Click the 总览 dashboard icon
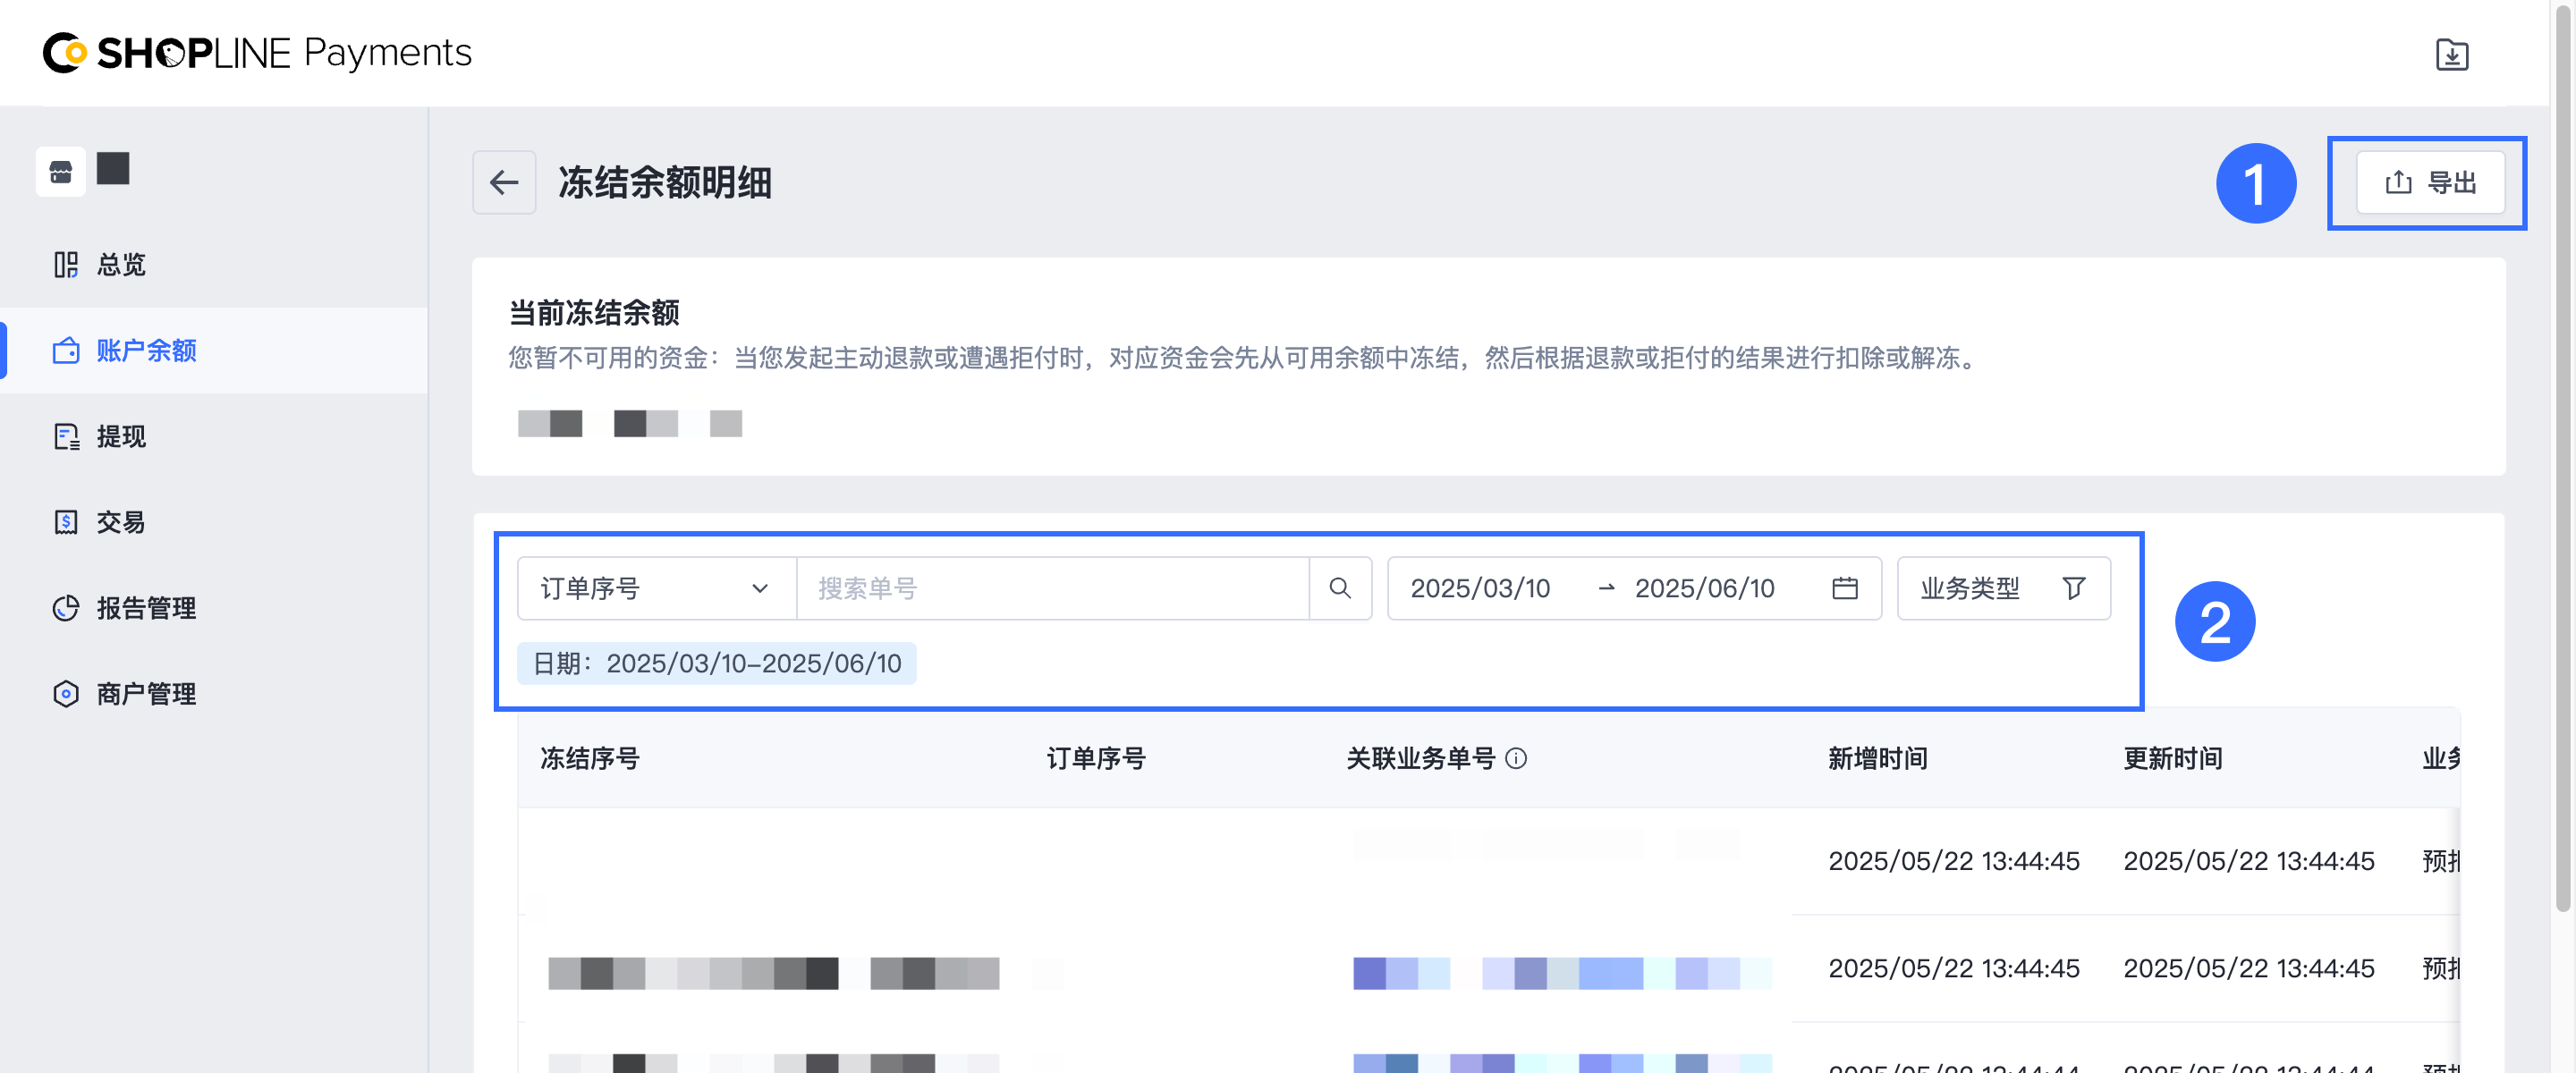 coord(66,264)
